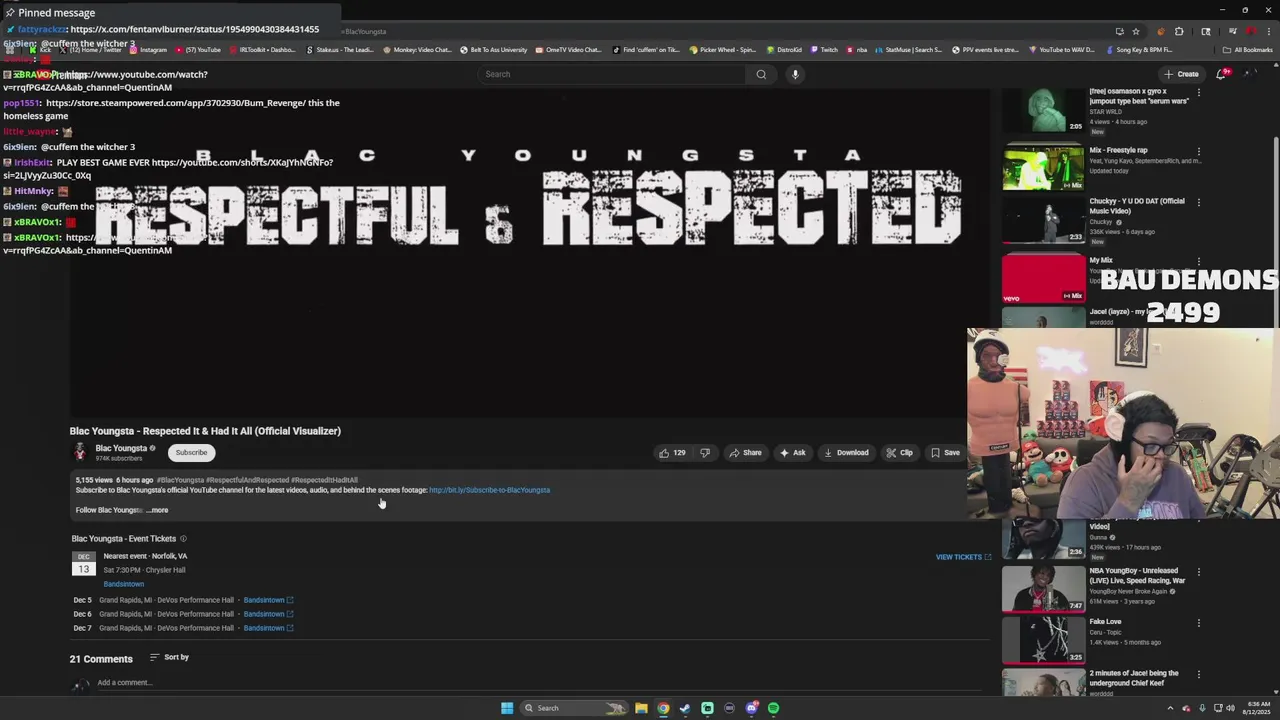Click the Blac Youngsta channel name
Viewport: 1280px width, 720px height.
coord(121,448)
